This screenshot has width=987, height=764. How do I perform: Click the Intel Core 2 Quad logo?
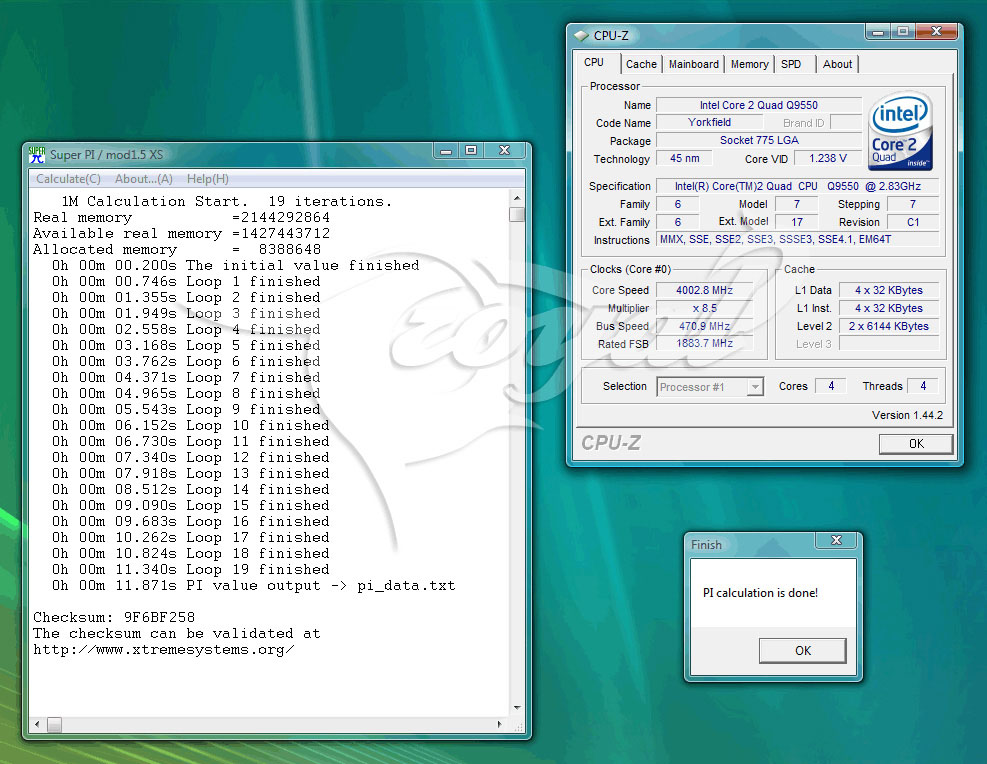901,131
